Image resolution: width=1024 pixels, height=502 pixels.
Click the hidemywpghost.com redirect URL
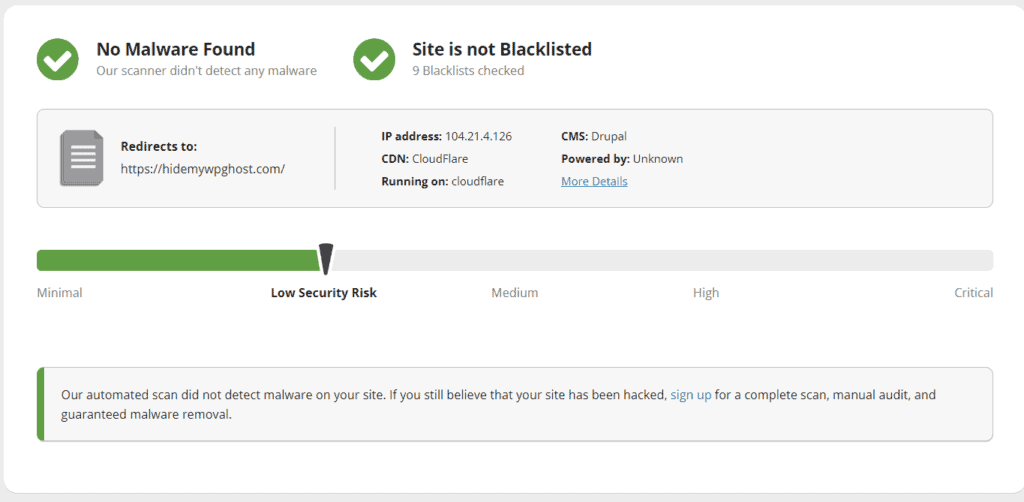(203, 169)
